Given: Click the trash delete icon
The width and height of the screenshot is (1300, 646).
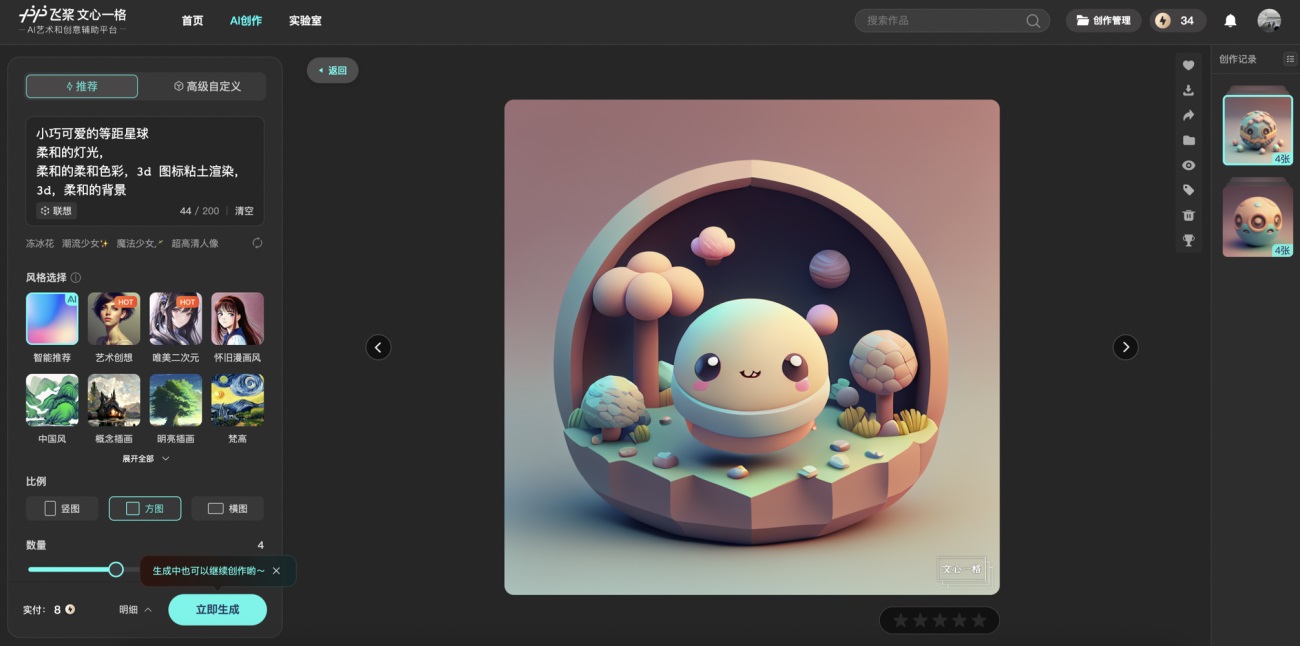Looking at the screenshot, I should 1188,215.
